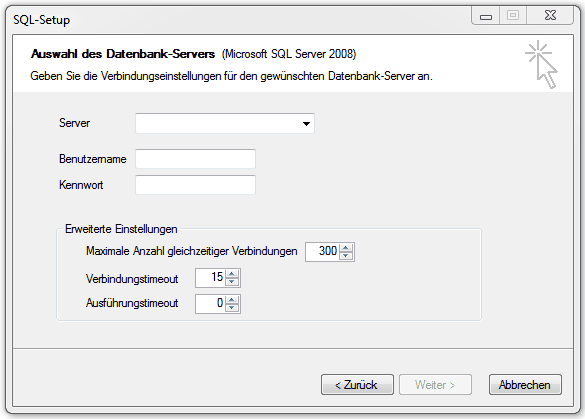585x419 pixels.
Task: Increase maximum simultaneous connections value
Action: (346, 248)
